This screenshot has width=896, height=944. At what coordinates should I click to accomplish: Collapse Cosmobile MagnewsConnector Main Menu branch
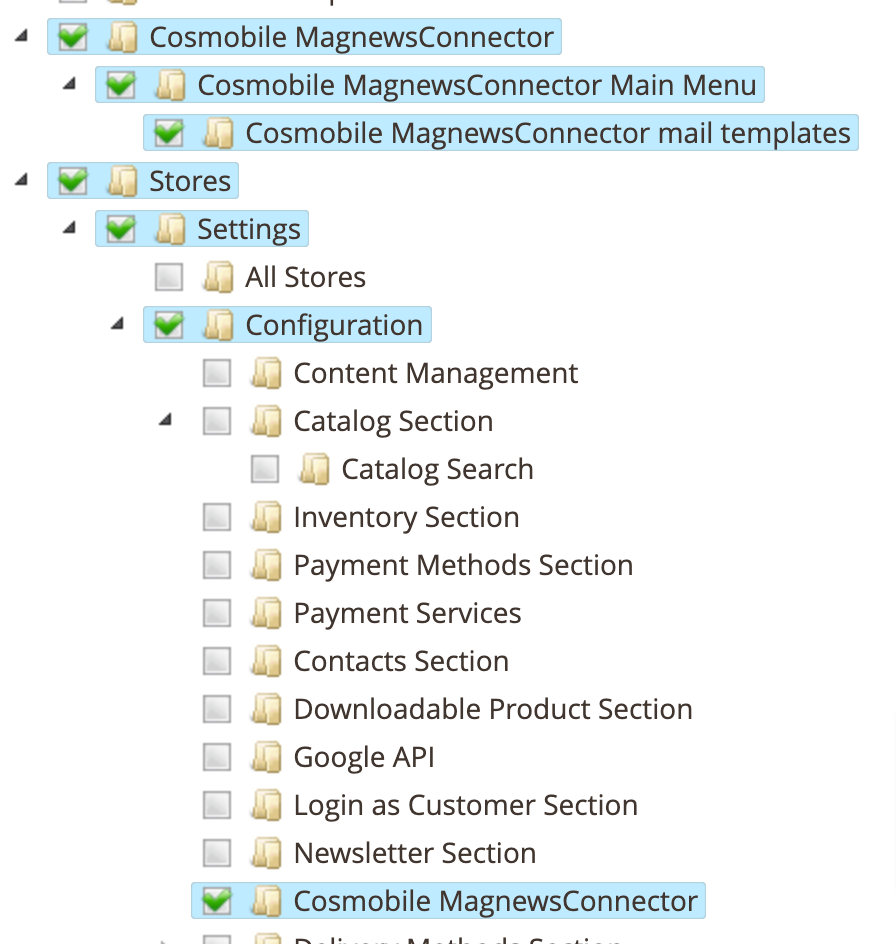pyautogui.click(x=69, y=85)
